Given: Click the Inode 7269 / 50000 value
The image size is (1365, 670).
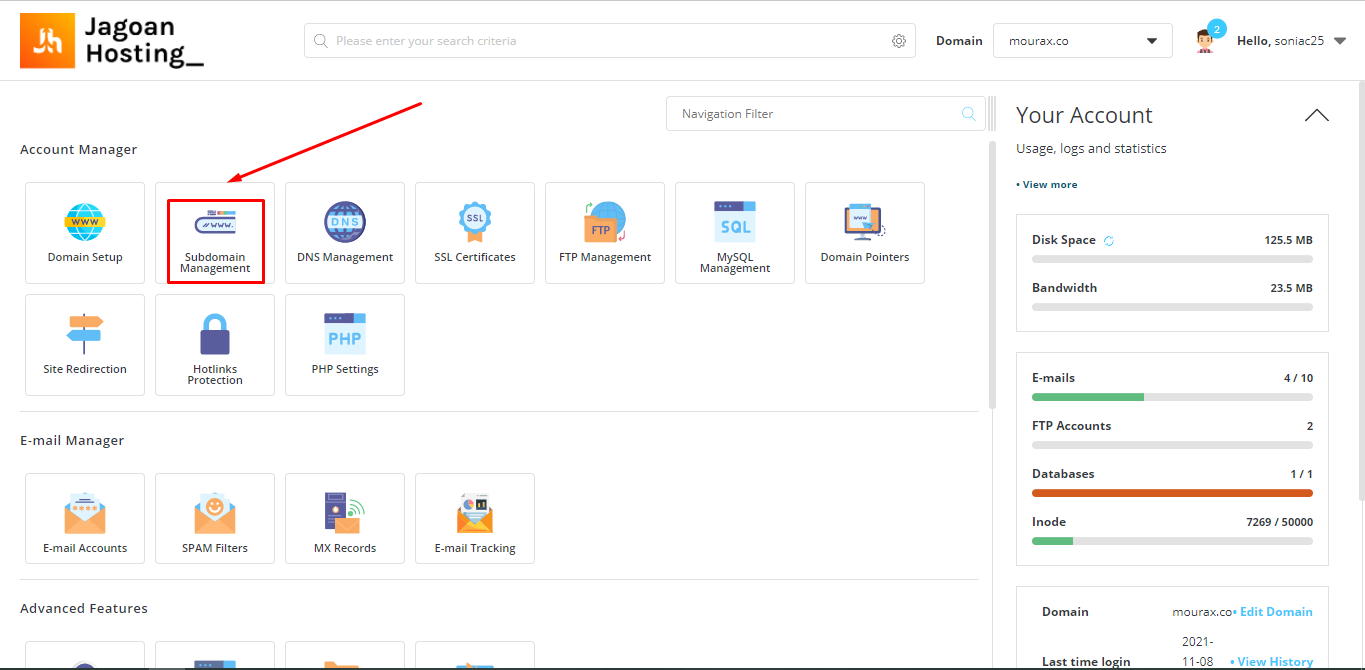Looking at the screenshot, I should 1279,523.
